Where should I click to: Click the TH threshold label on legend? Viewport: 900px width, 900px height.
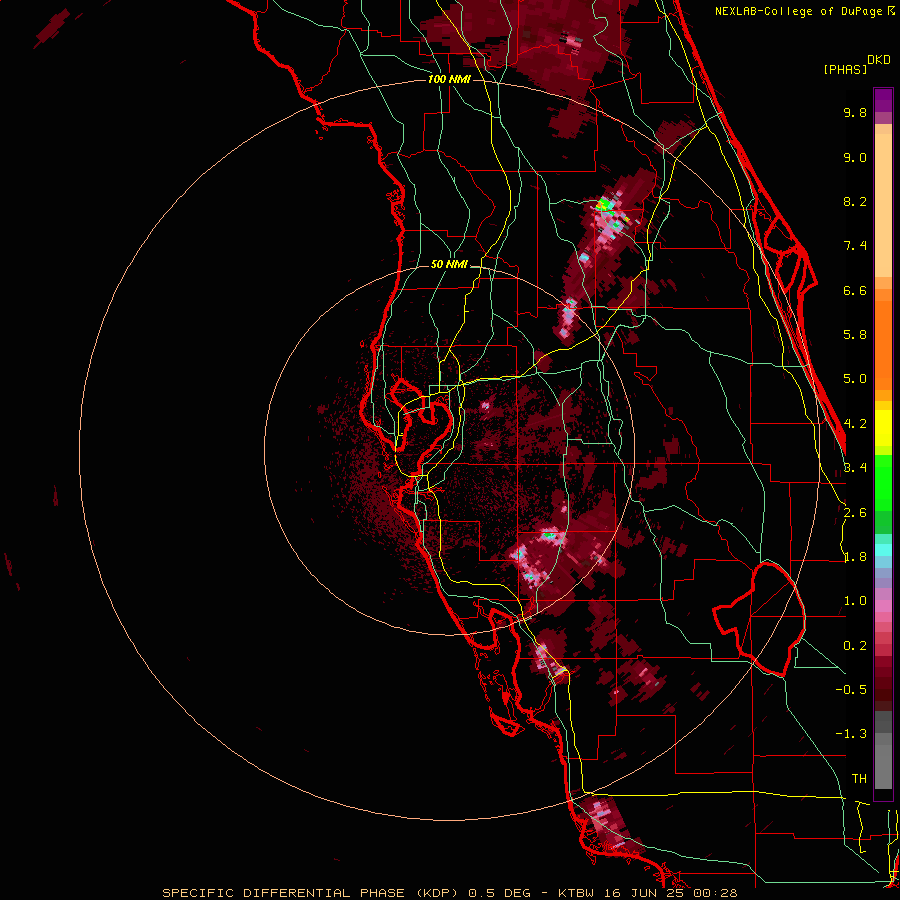[x=859, y=779]
